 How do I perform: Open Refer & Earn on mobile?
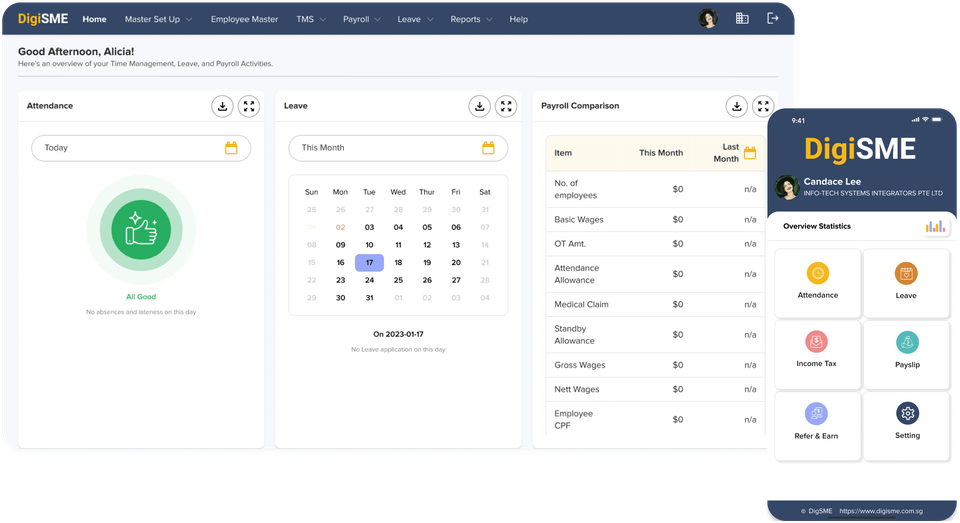coord(817,420)
